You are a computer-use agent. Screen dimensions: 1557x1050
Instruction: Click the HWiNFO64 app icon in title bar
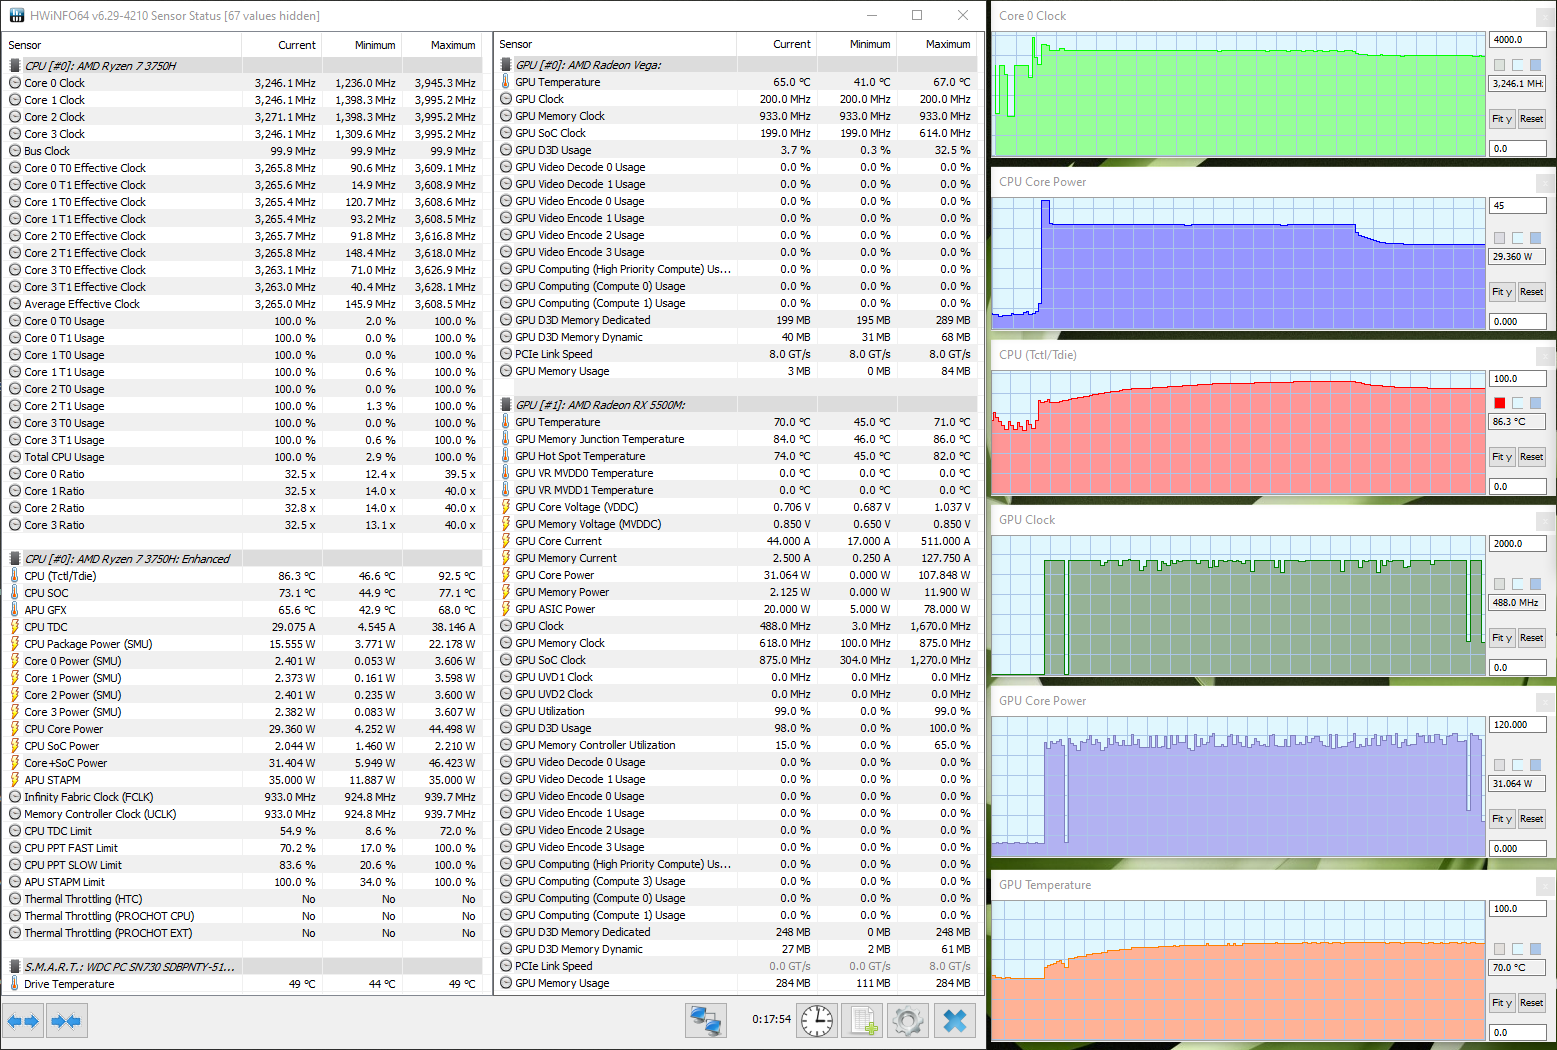(x=16, y=16)
